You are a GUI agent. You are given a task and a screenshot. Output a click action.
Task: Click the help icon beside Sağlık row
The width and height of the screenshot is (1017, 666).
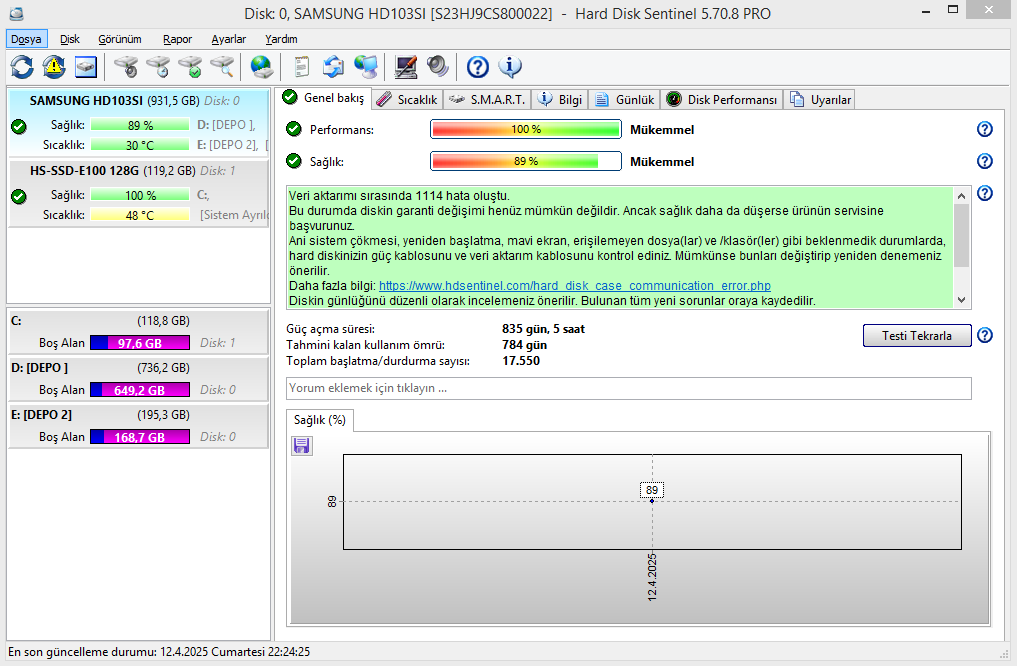click(x=985, y=161)
